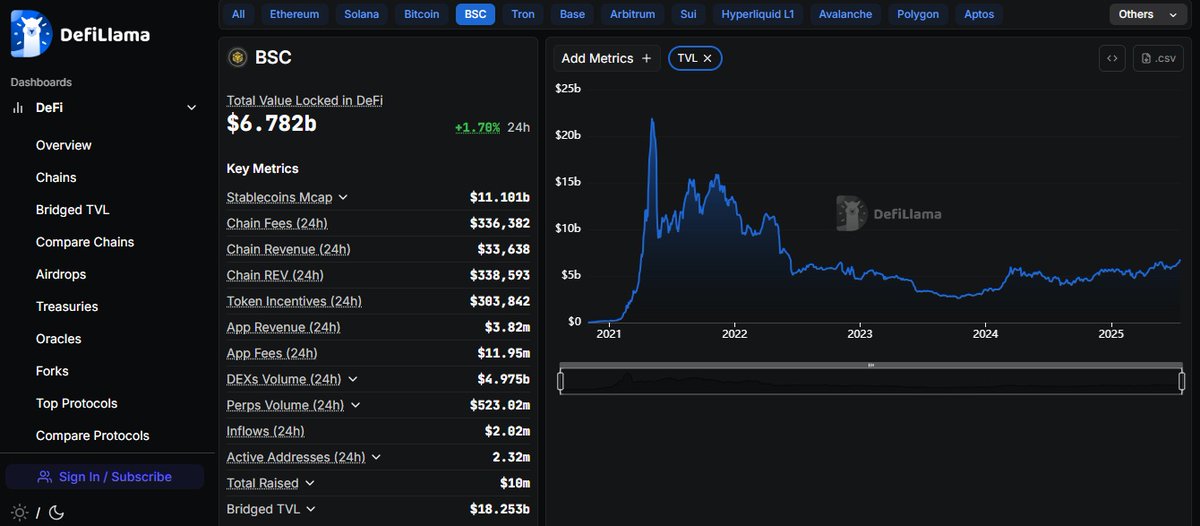1200x526 pixels.
Task: Open the Compare Chains sidebar link
Action: click(x=85, y=242)
